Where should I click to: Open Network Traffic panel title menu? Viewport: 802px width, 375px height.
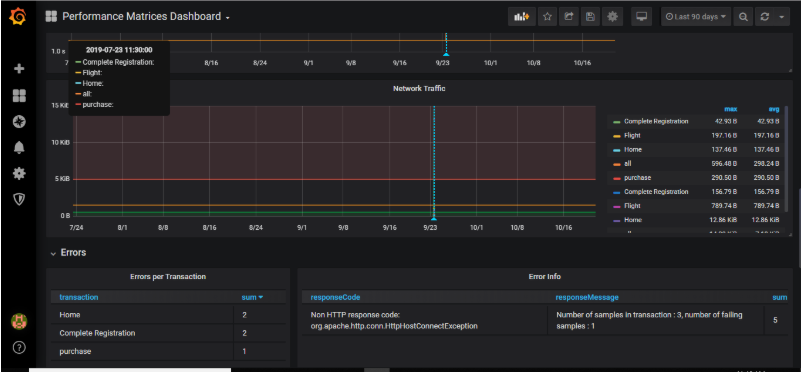pyautogui.click(x=419, y=89)
